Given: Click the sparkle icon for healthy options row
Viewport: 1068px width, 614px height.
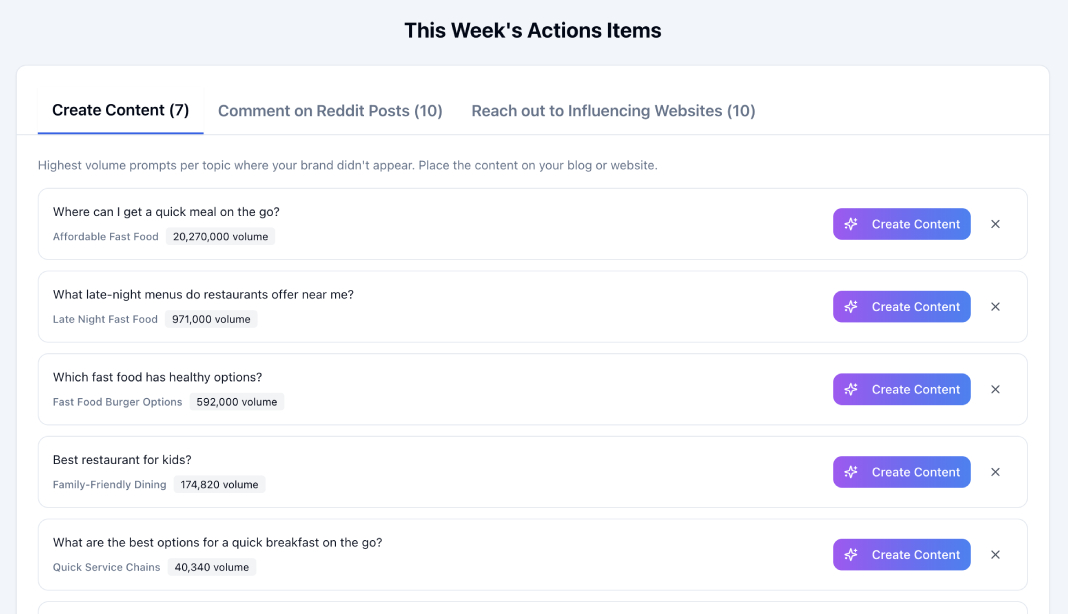Looking at the screenshot, I should (851, 389).
